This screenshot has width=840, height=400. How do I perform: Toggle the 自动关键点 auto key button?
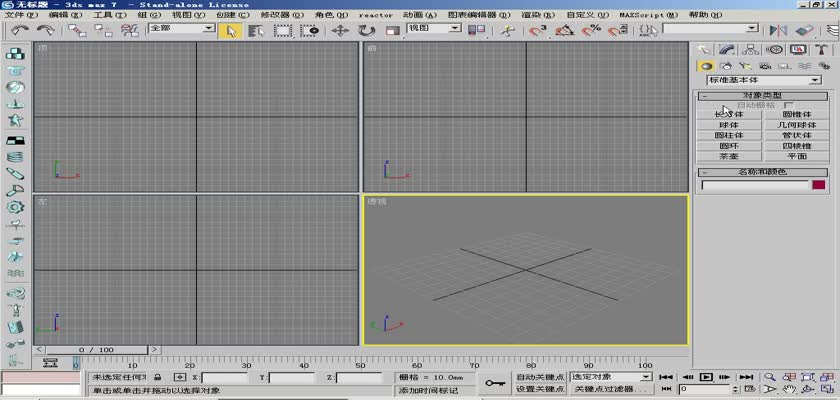click(541, 378)
